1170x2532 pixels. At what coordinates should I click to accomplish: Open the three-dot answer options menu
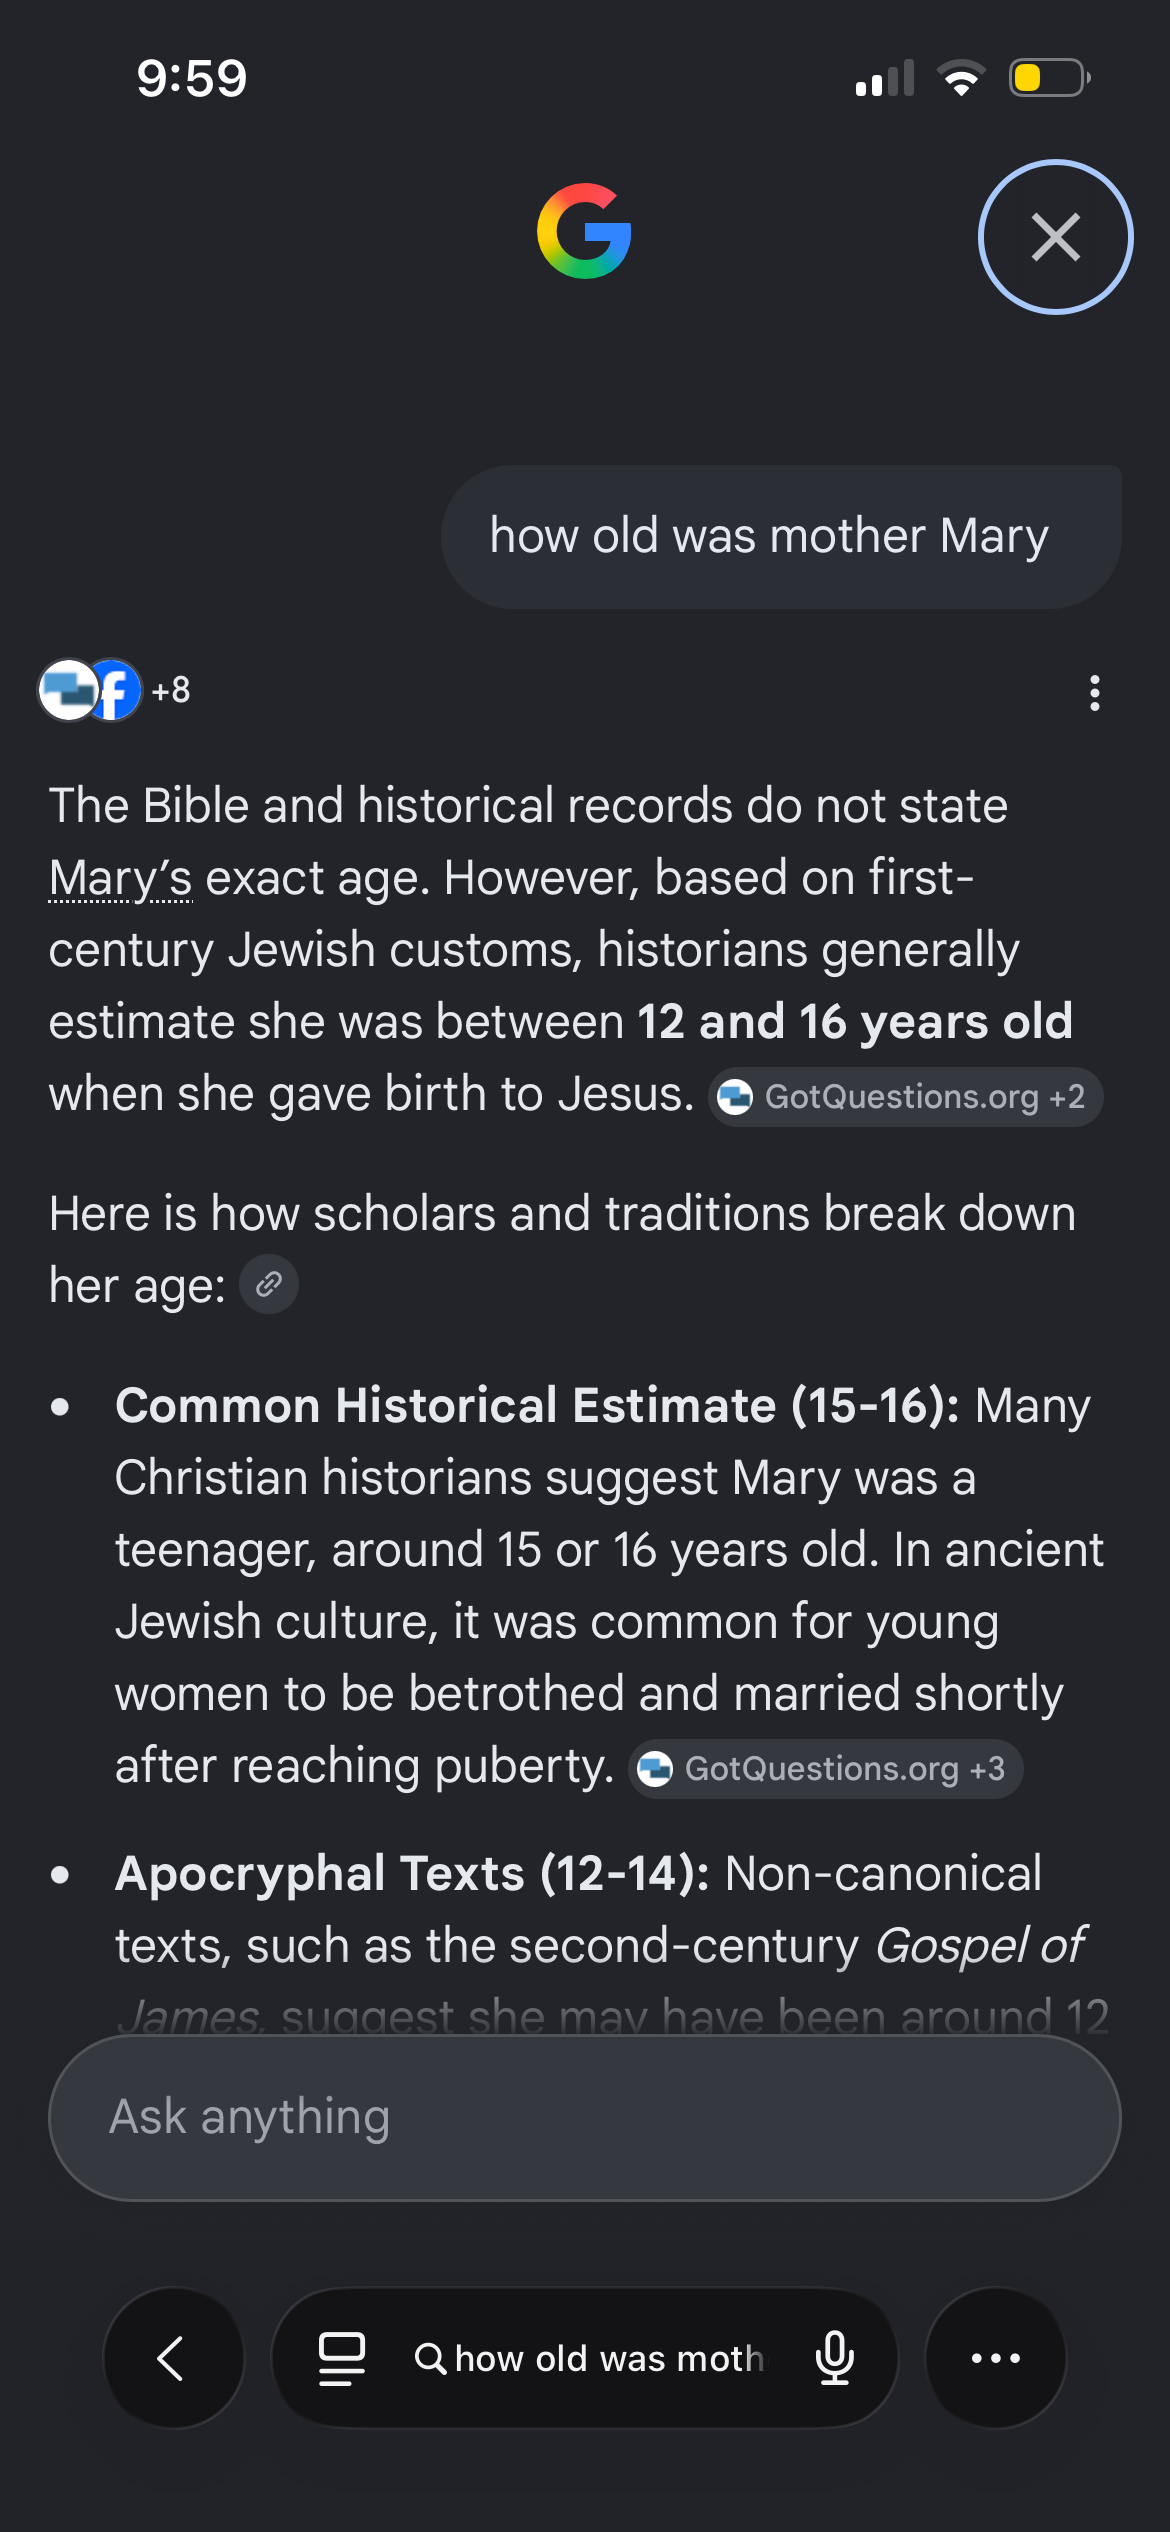1095,692
